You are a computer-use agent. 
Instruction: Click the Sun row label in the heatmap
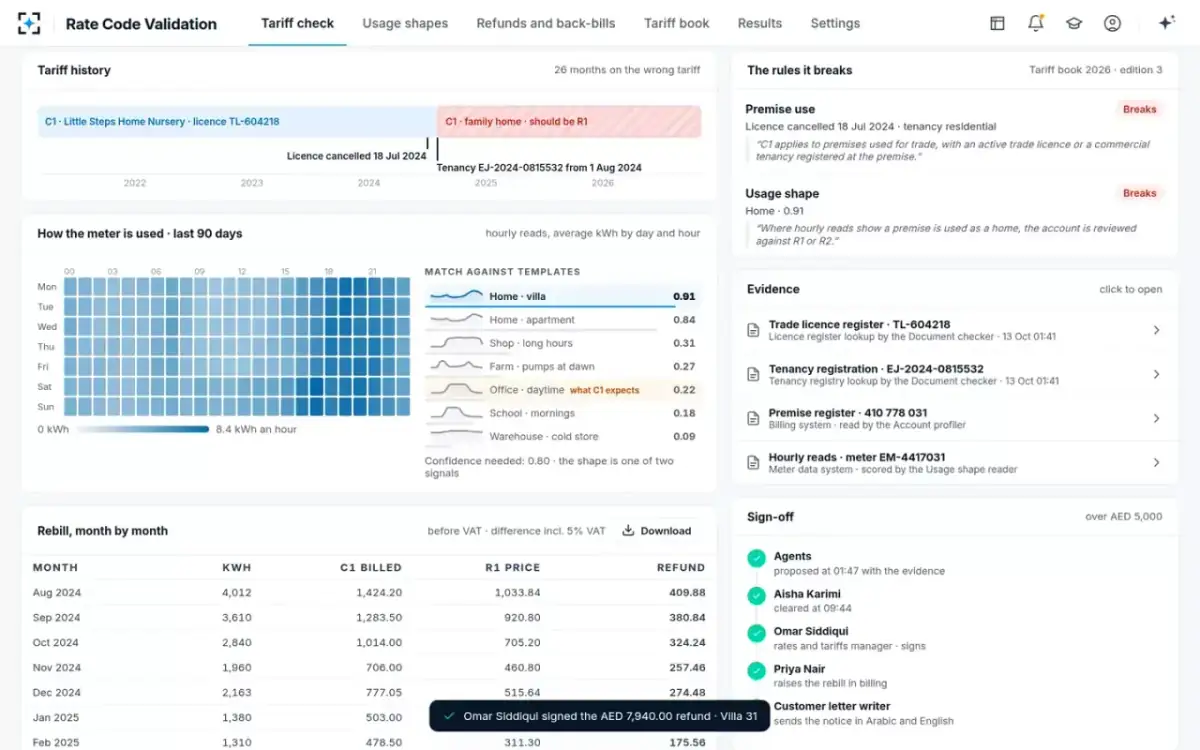tap(46, 407)
